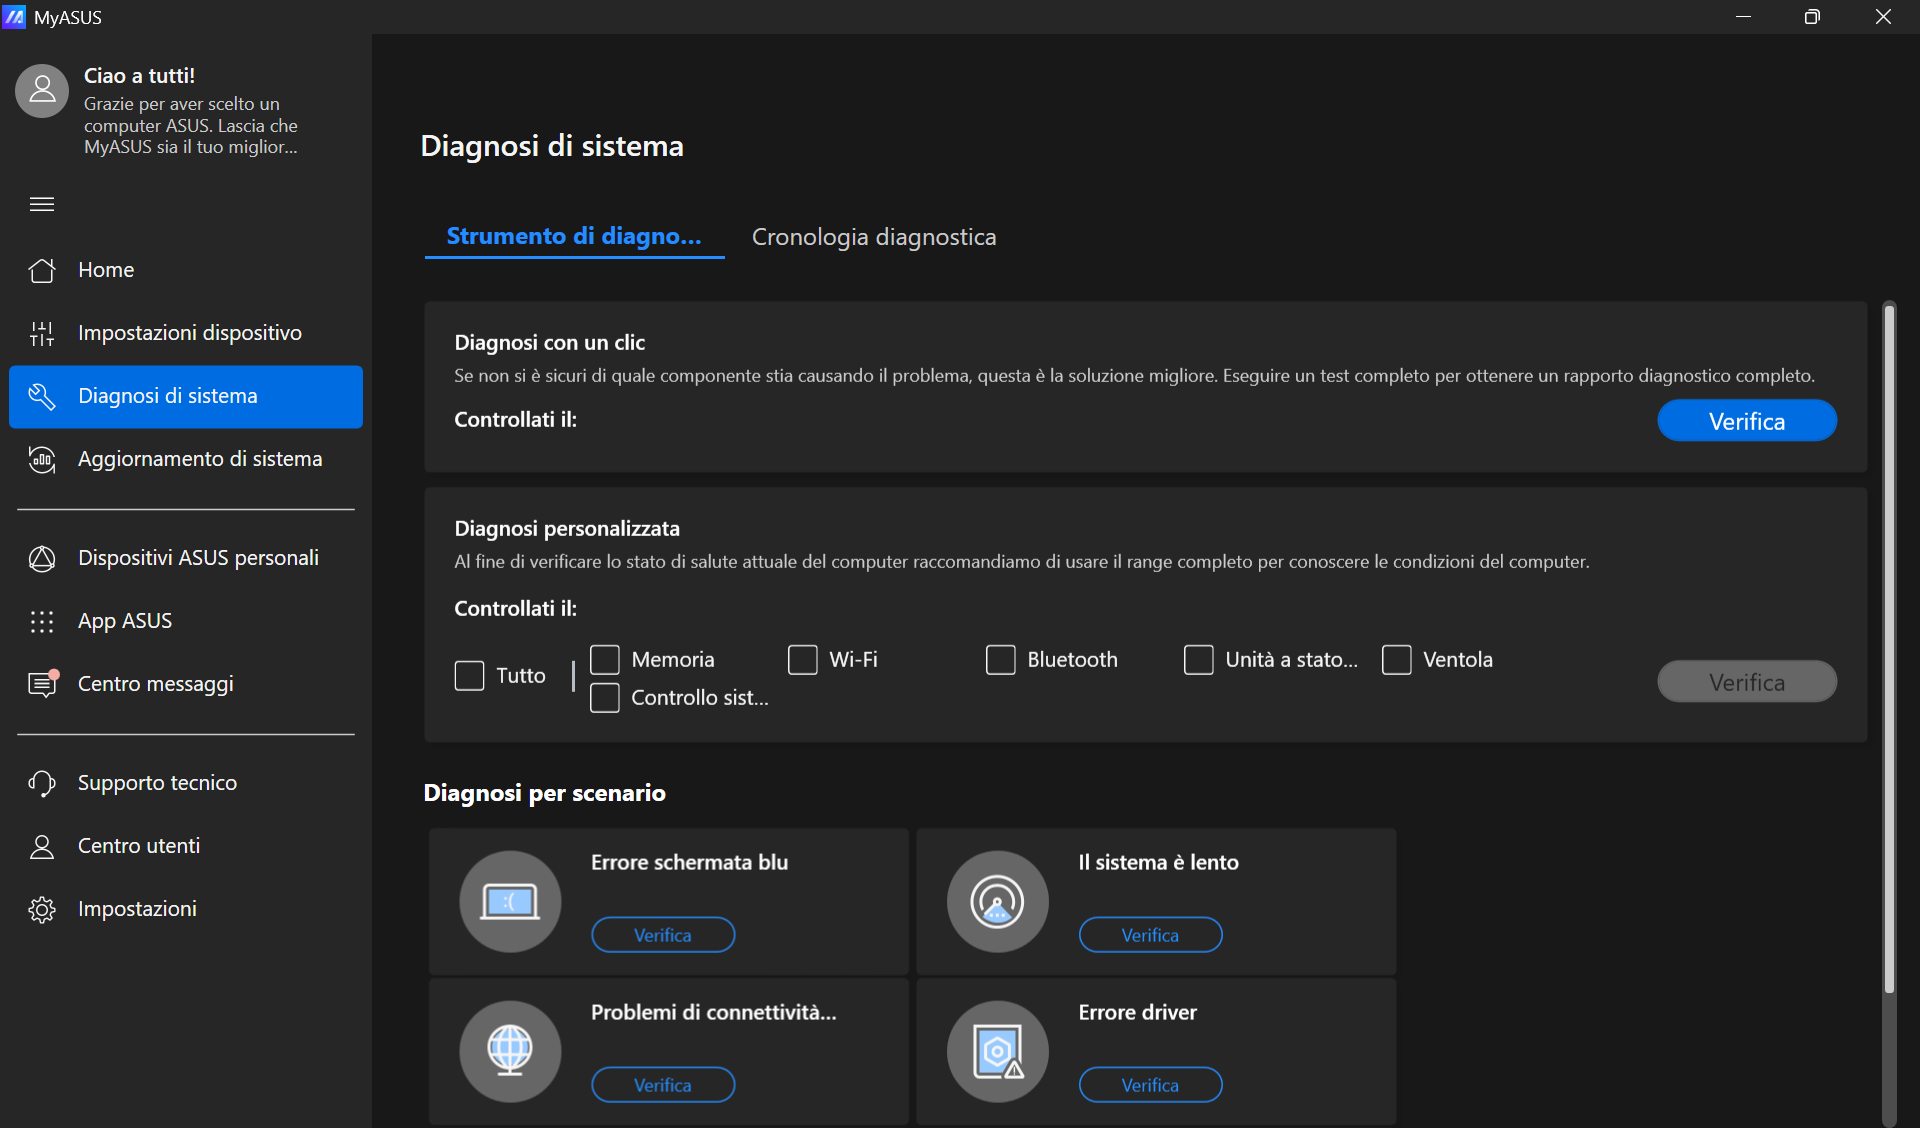
Task: Click Verifica for Diagnosi con un clic
Action: click(1746, 421)
